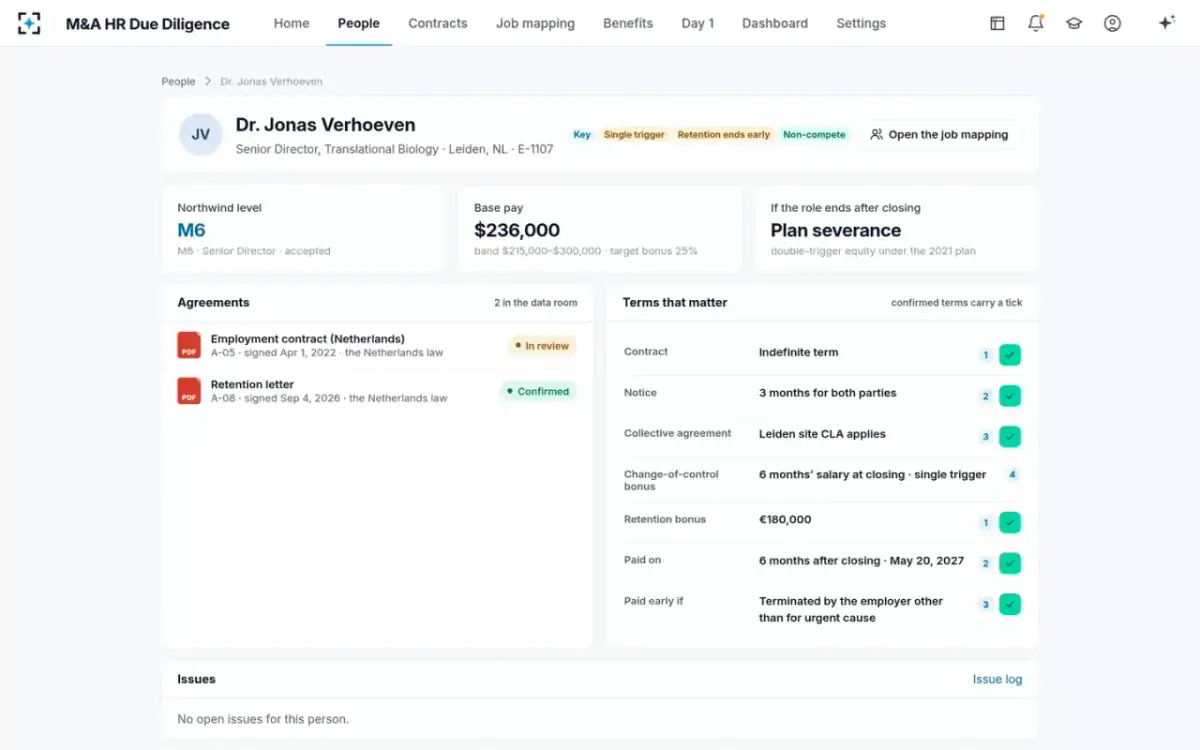Screen dimensions: 1200x750
Task: Click the PDF icon for Employment contract
Action: [x=189, y=345]
